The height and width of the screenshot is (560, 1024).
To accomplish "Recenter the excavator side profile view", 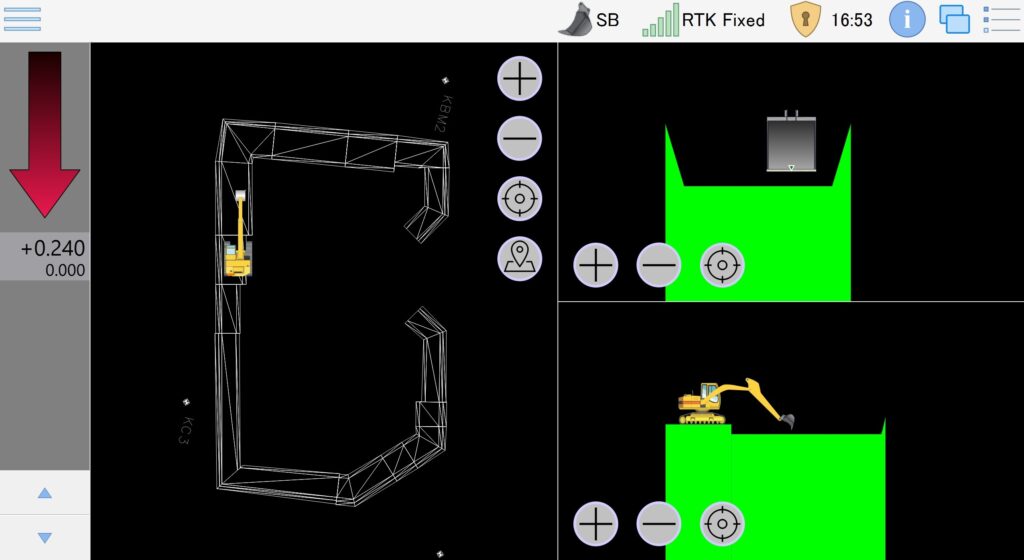I will 722,523.
